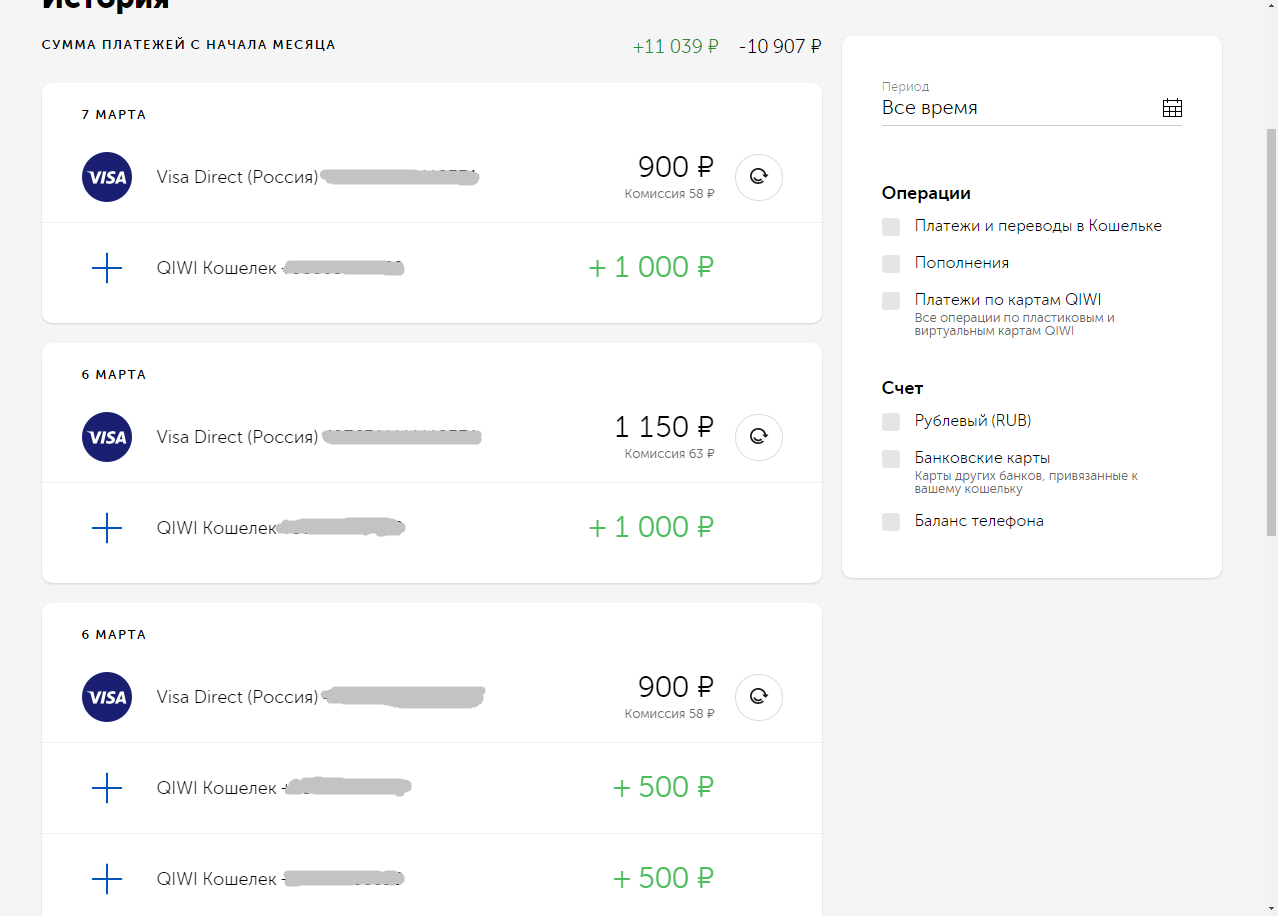Check the Баланс телефона option
This screenshot has width=1278, height=916.
coord(891,522)
